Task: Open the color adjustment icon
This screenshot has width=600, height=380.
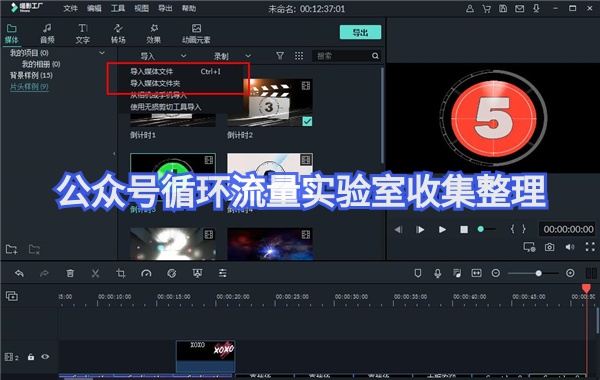Action: (172, 273)
